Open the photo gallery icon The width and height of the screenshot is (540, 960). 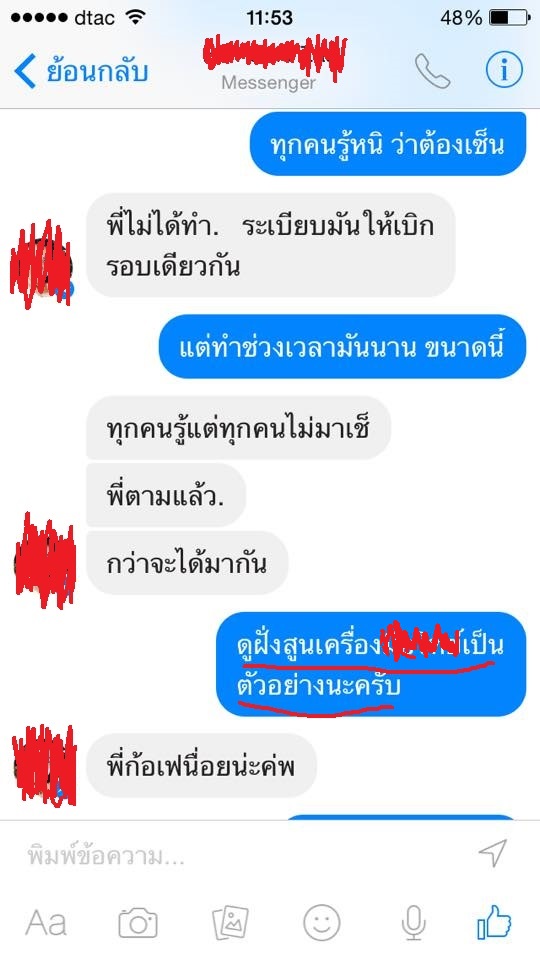pos(230,923)
